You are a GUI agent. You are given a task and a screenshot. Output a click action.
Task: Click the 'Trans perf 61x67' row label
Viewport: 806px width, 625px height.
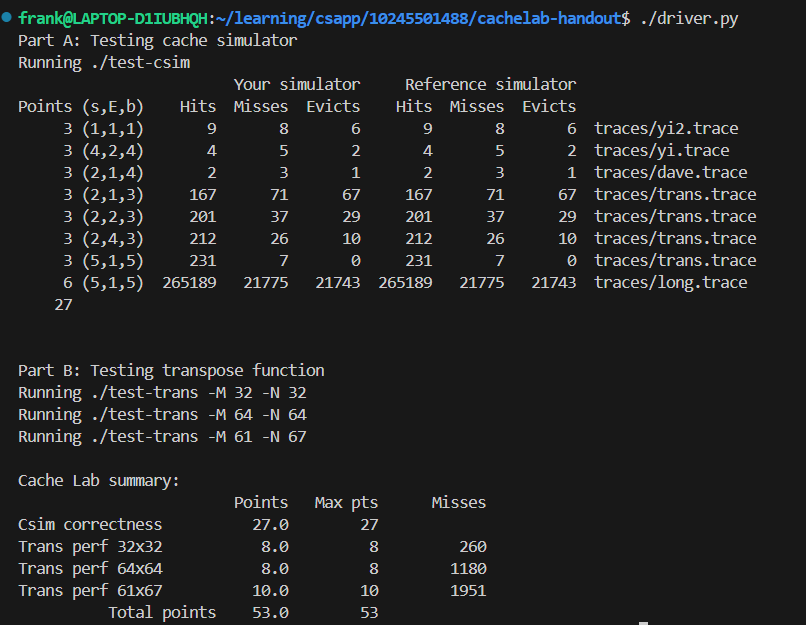(90, 591)
